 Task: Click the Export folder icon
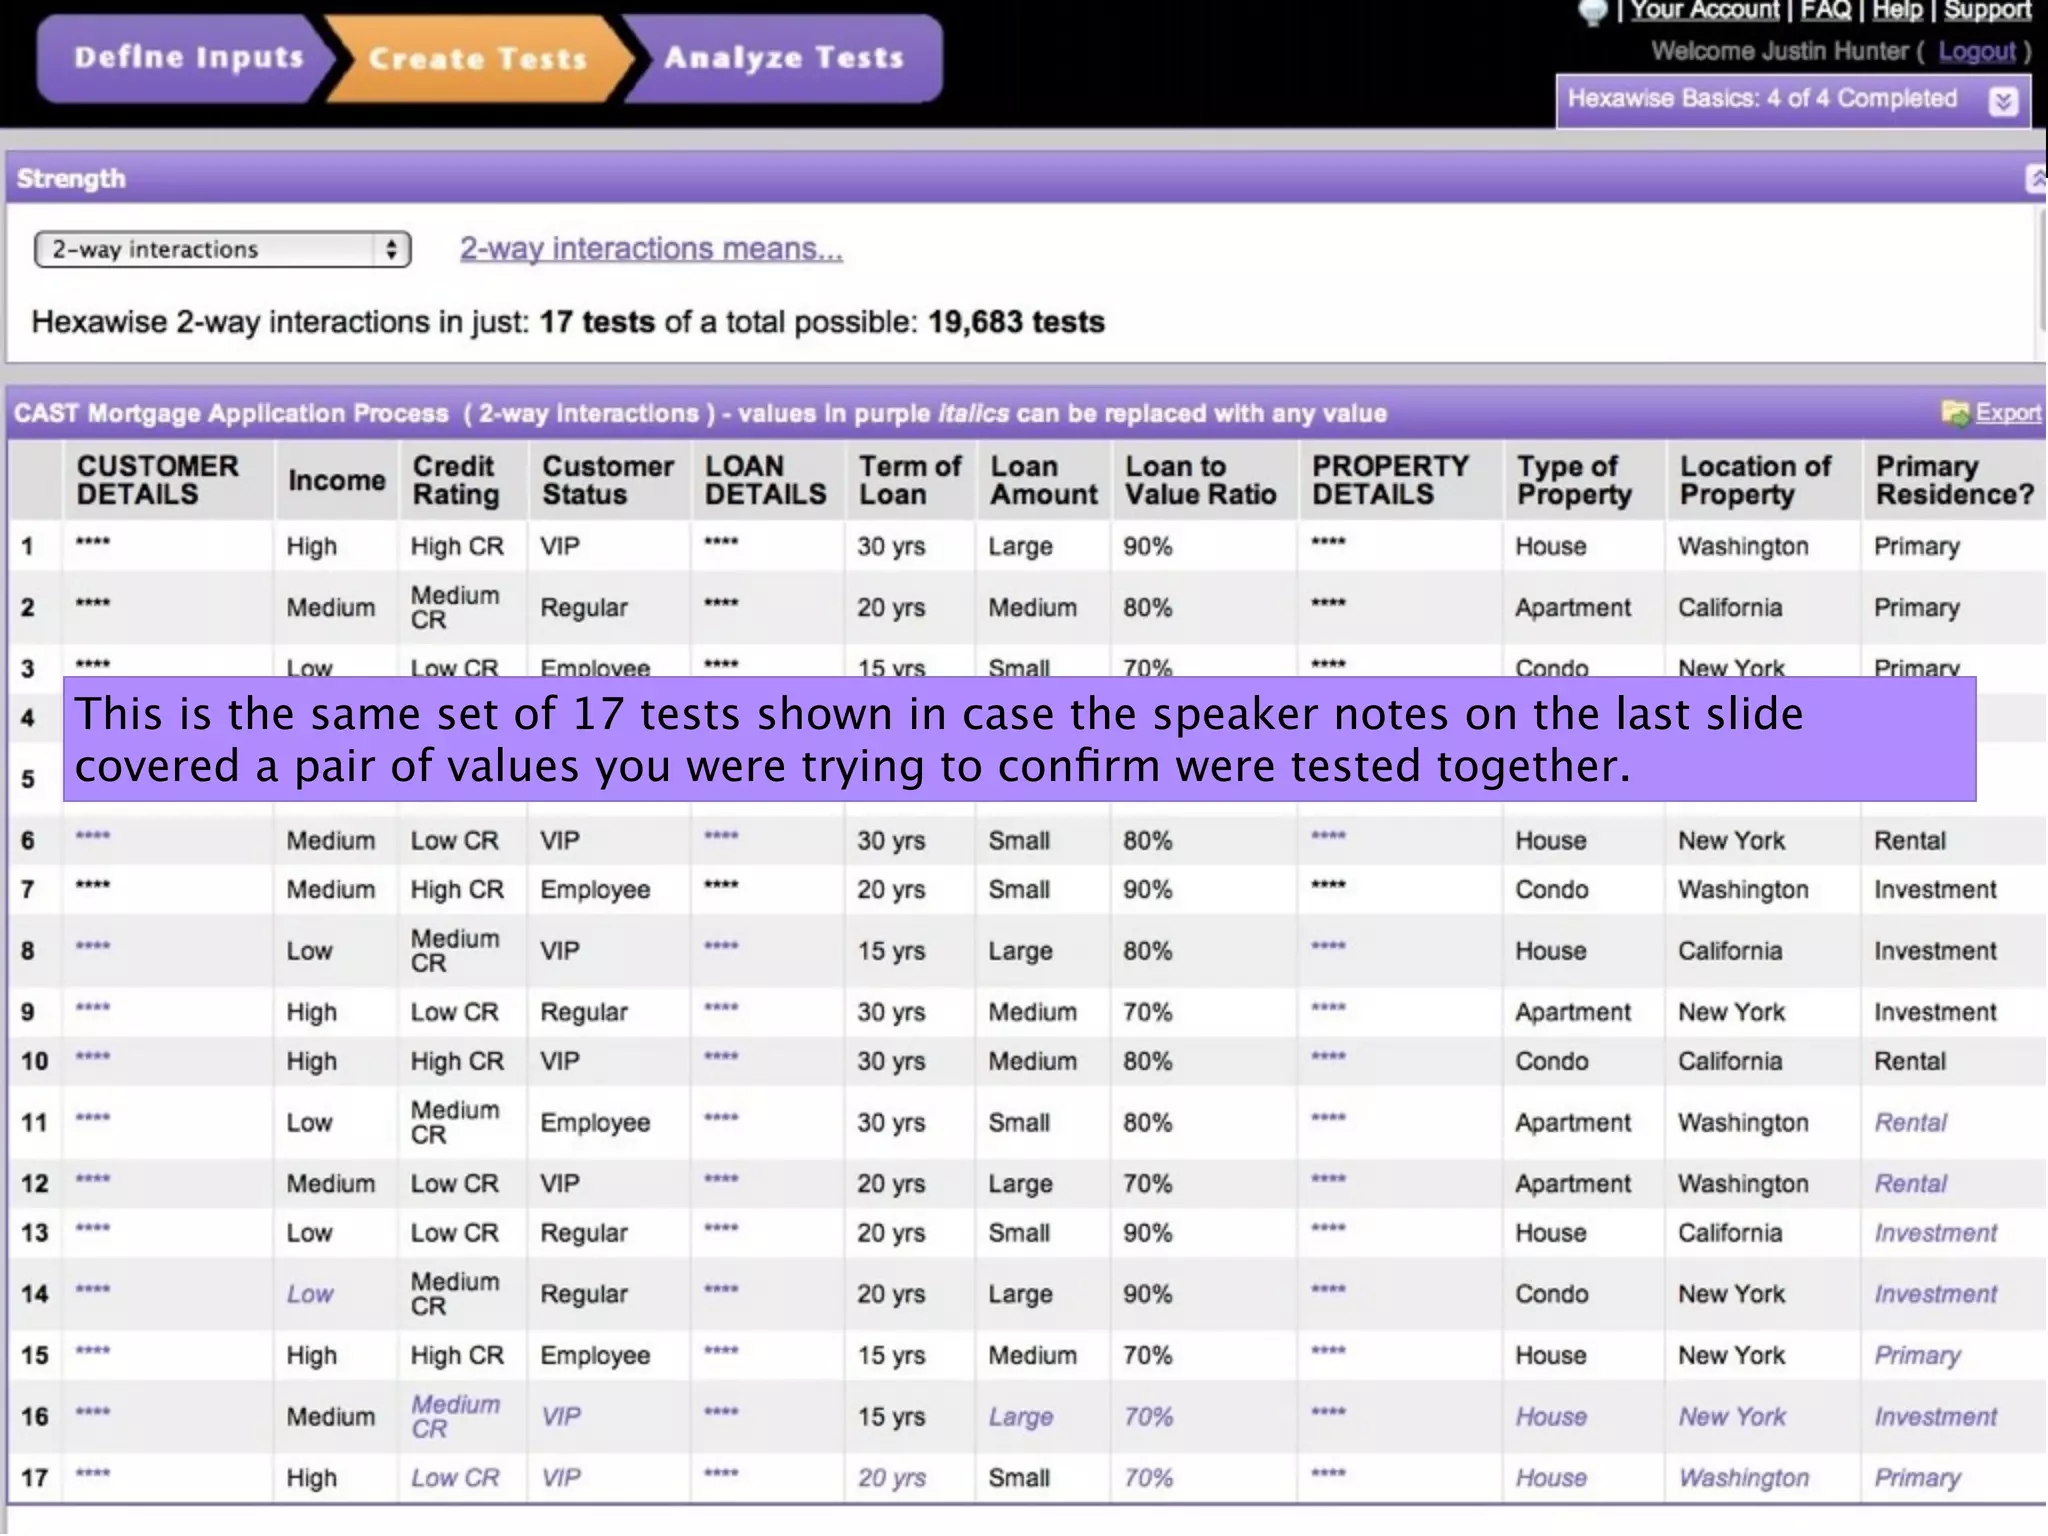coord(1955,413)
